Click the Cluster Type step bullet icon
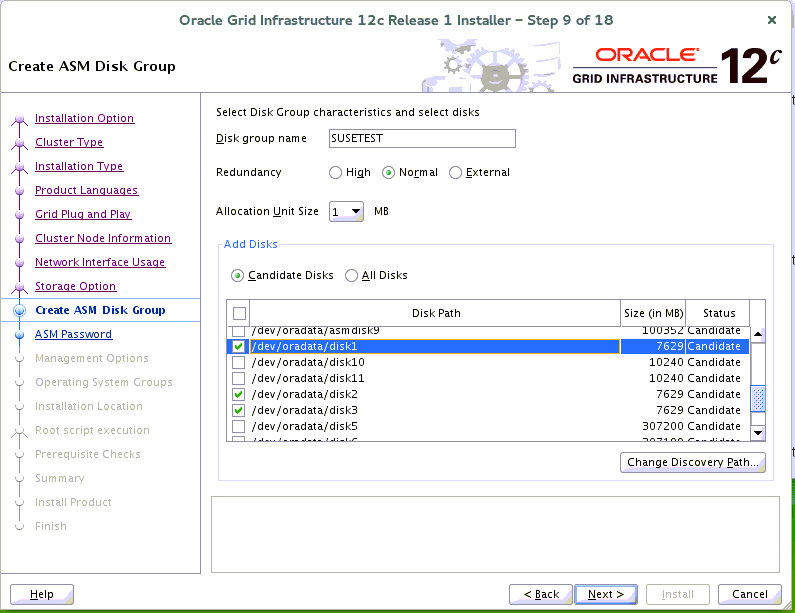The width and height of the screenshot is (795, 613). click(x=19, y=143)
